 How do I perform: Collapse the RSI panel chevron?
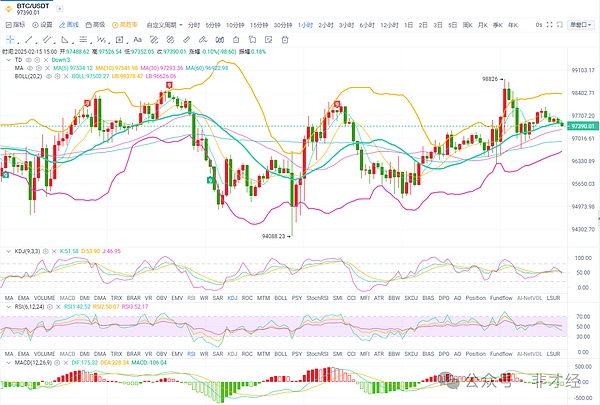(x=8, y=307)
